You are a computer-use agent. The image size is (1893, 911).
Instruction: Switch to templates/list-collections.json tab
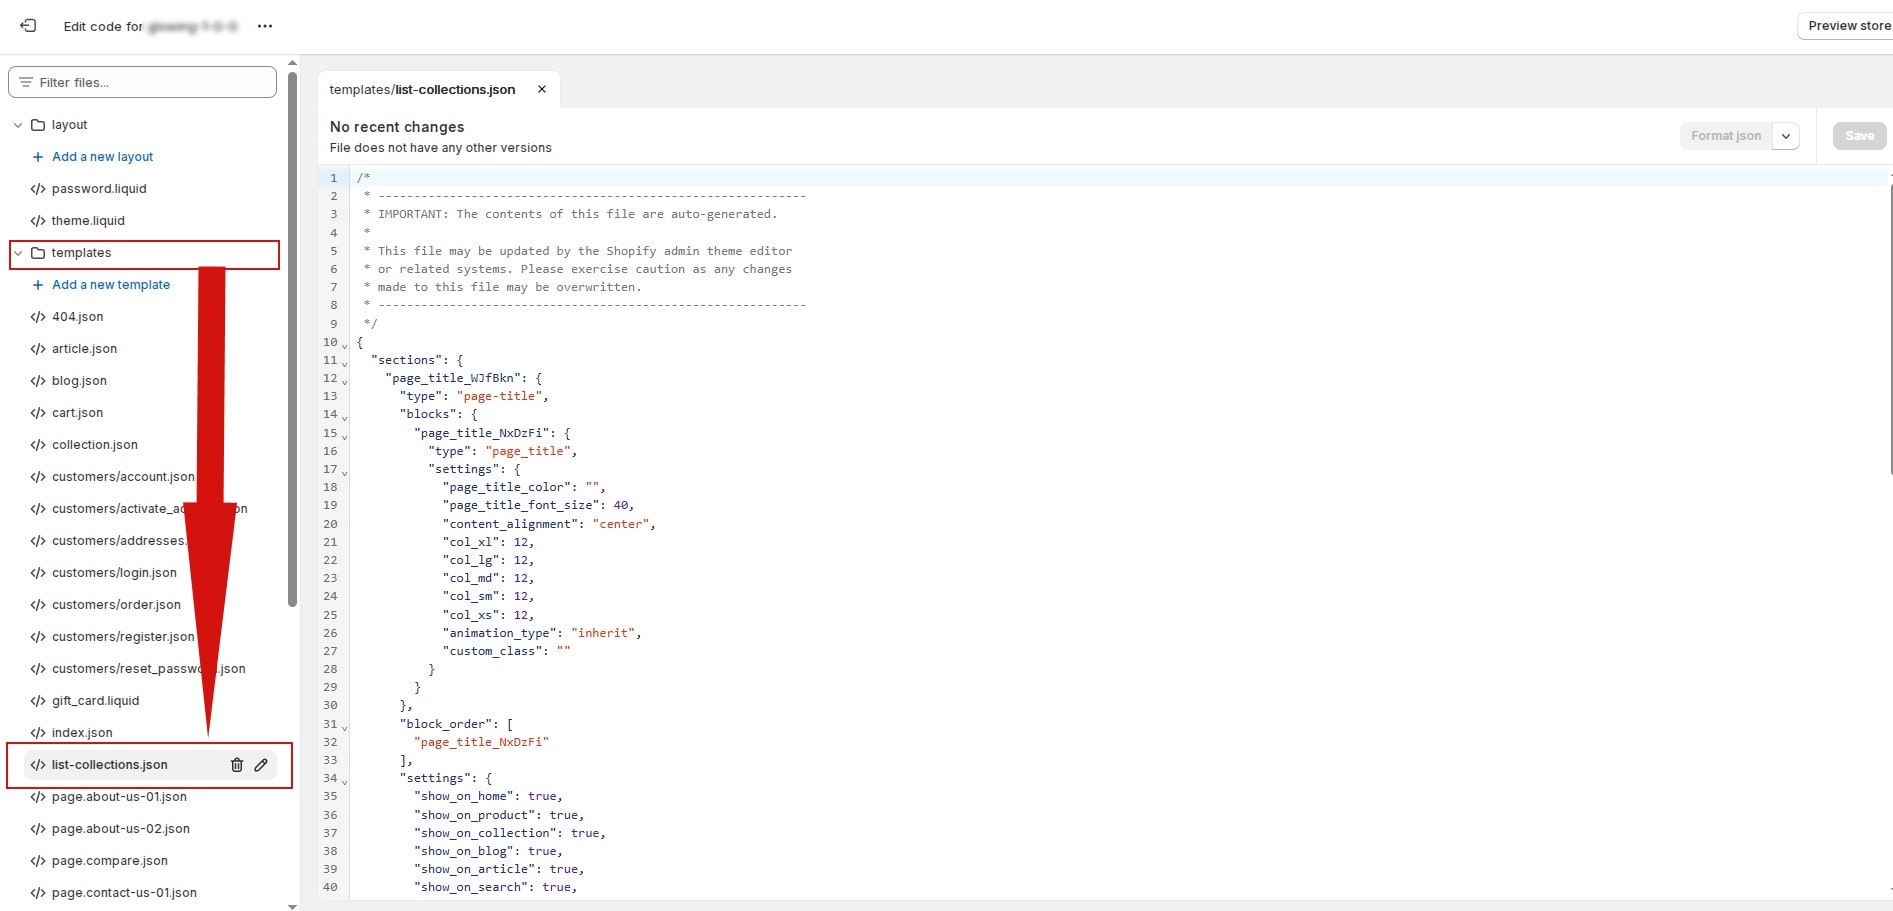422,90
